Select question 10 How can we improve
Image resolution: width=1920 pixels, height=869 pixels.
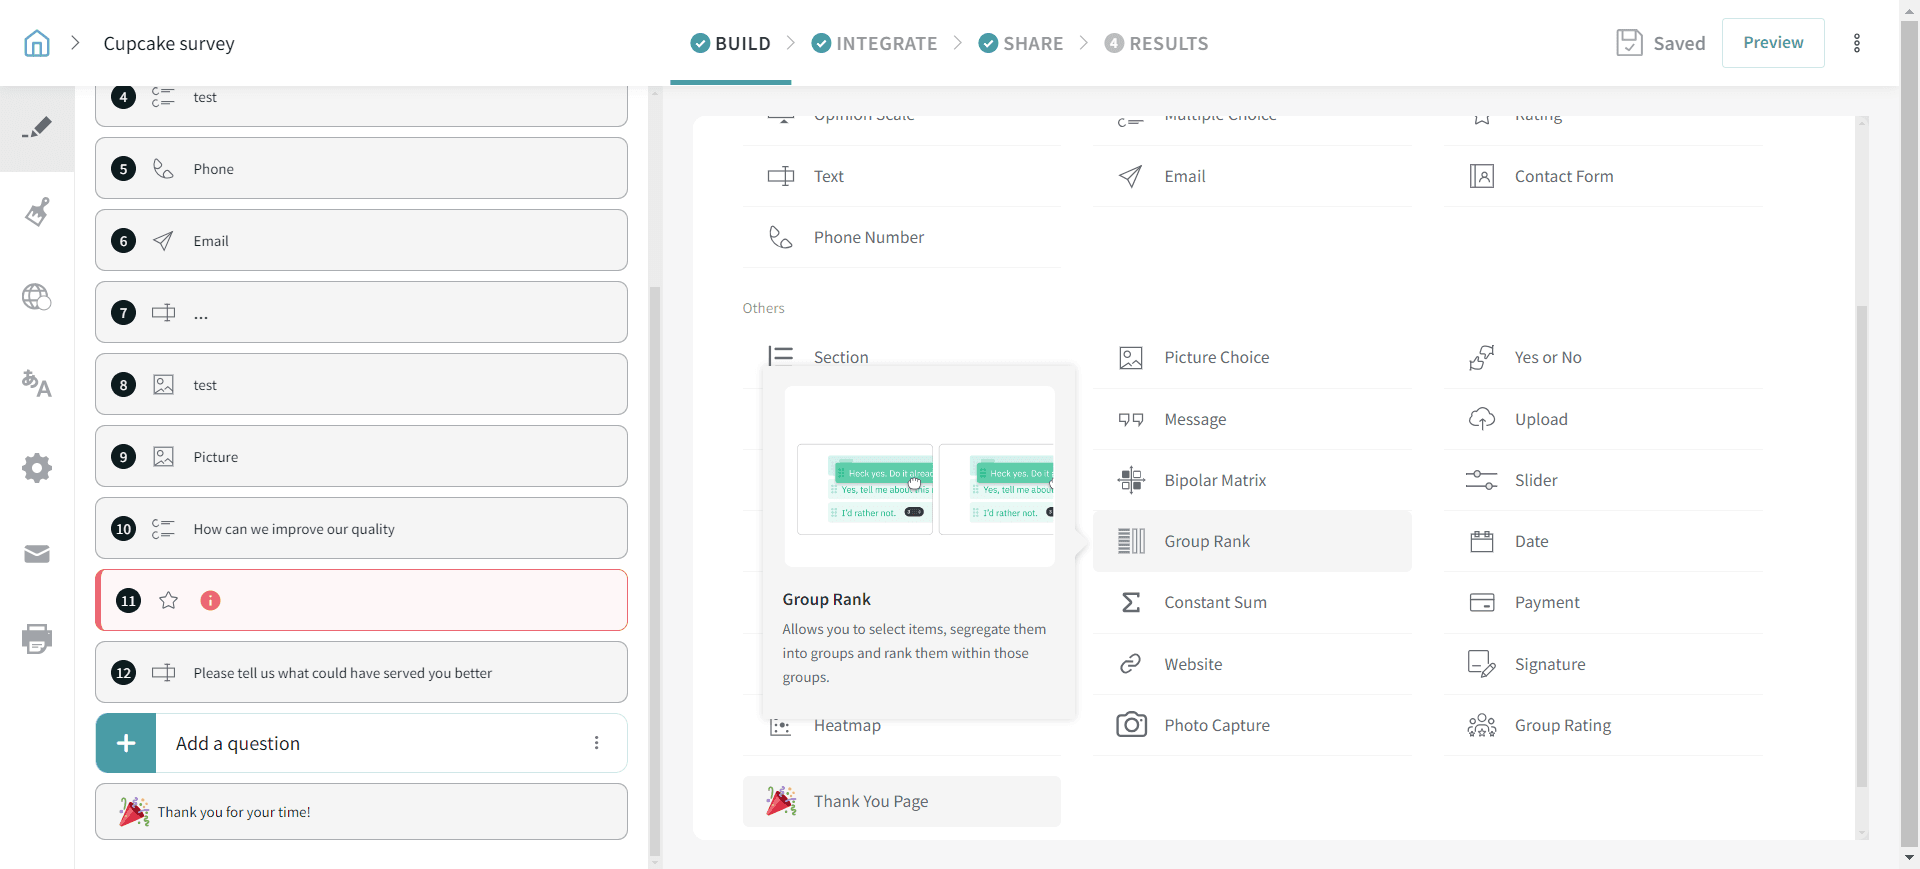click(x=361, y=529)
